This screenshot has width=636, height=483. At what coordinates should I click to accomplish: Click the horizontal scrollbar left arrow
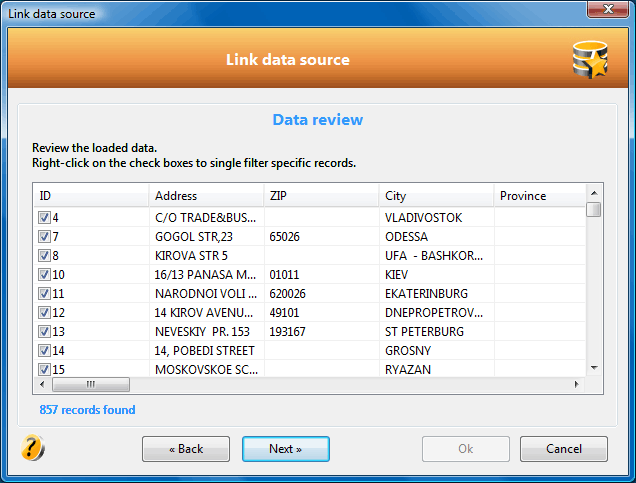click(x=42, y=384)
